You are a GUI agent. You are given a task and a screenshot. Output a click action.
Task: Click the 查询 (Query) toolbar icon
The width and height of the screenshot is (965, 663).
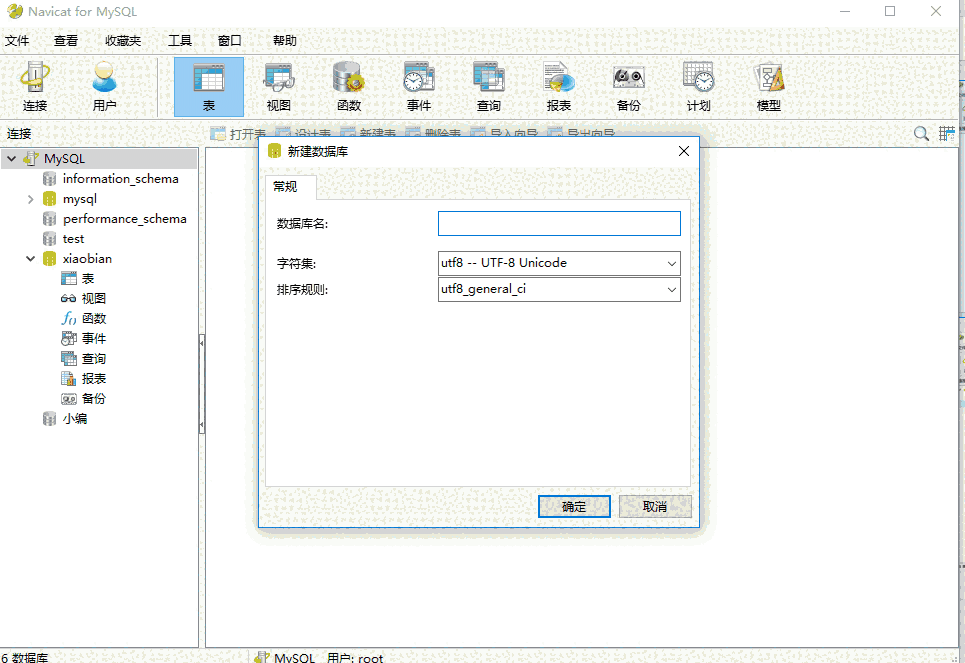[488, 86]
